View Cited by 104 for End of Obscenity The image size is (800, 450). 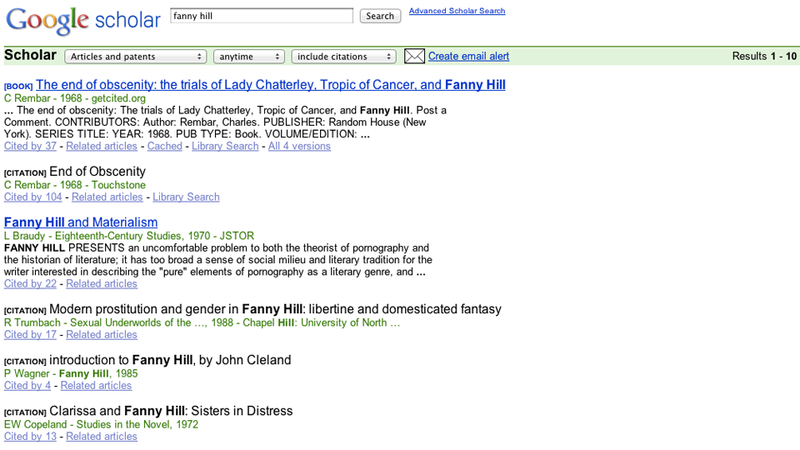click(x=33, y=197)
